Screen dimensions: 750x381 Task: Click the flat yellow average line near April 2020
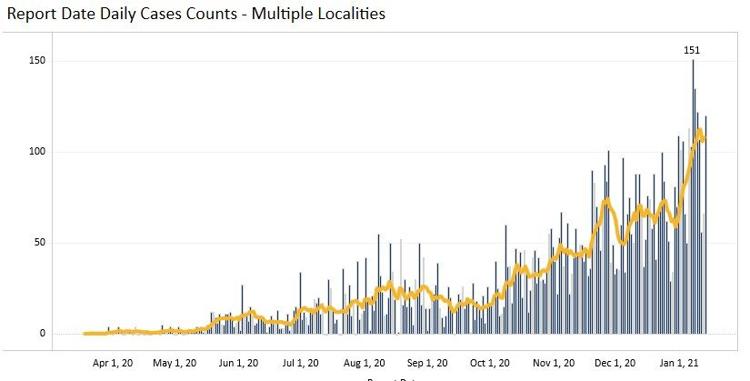[x=96, y=333]
